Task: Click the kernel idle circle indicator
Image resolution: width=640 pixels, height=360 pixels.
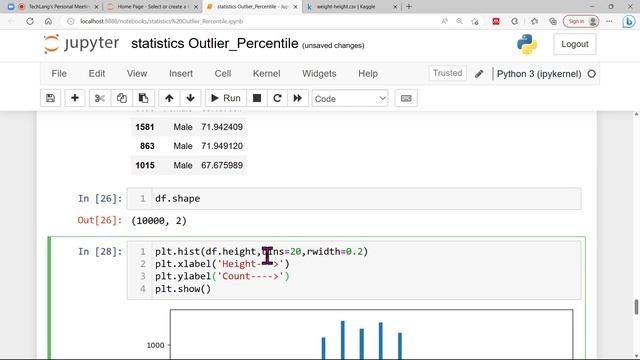Action: (x=591, y=74)
